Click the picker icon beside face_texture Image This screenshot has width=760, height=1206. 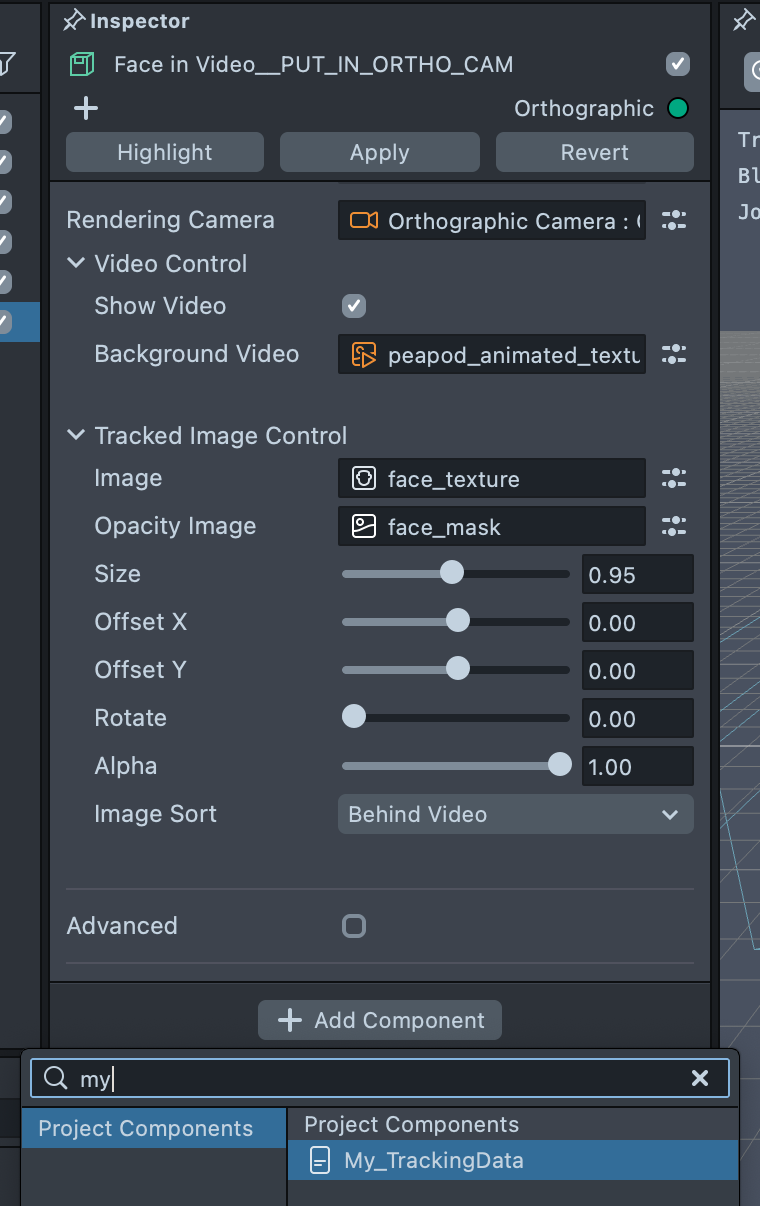tap(674, 478)
